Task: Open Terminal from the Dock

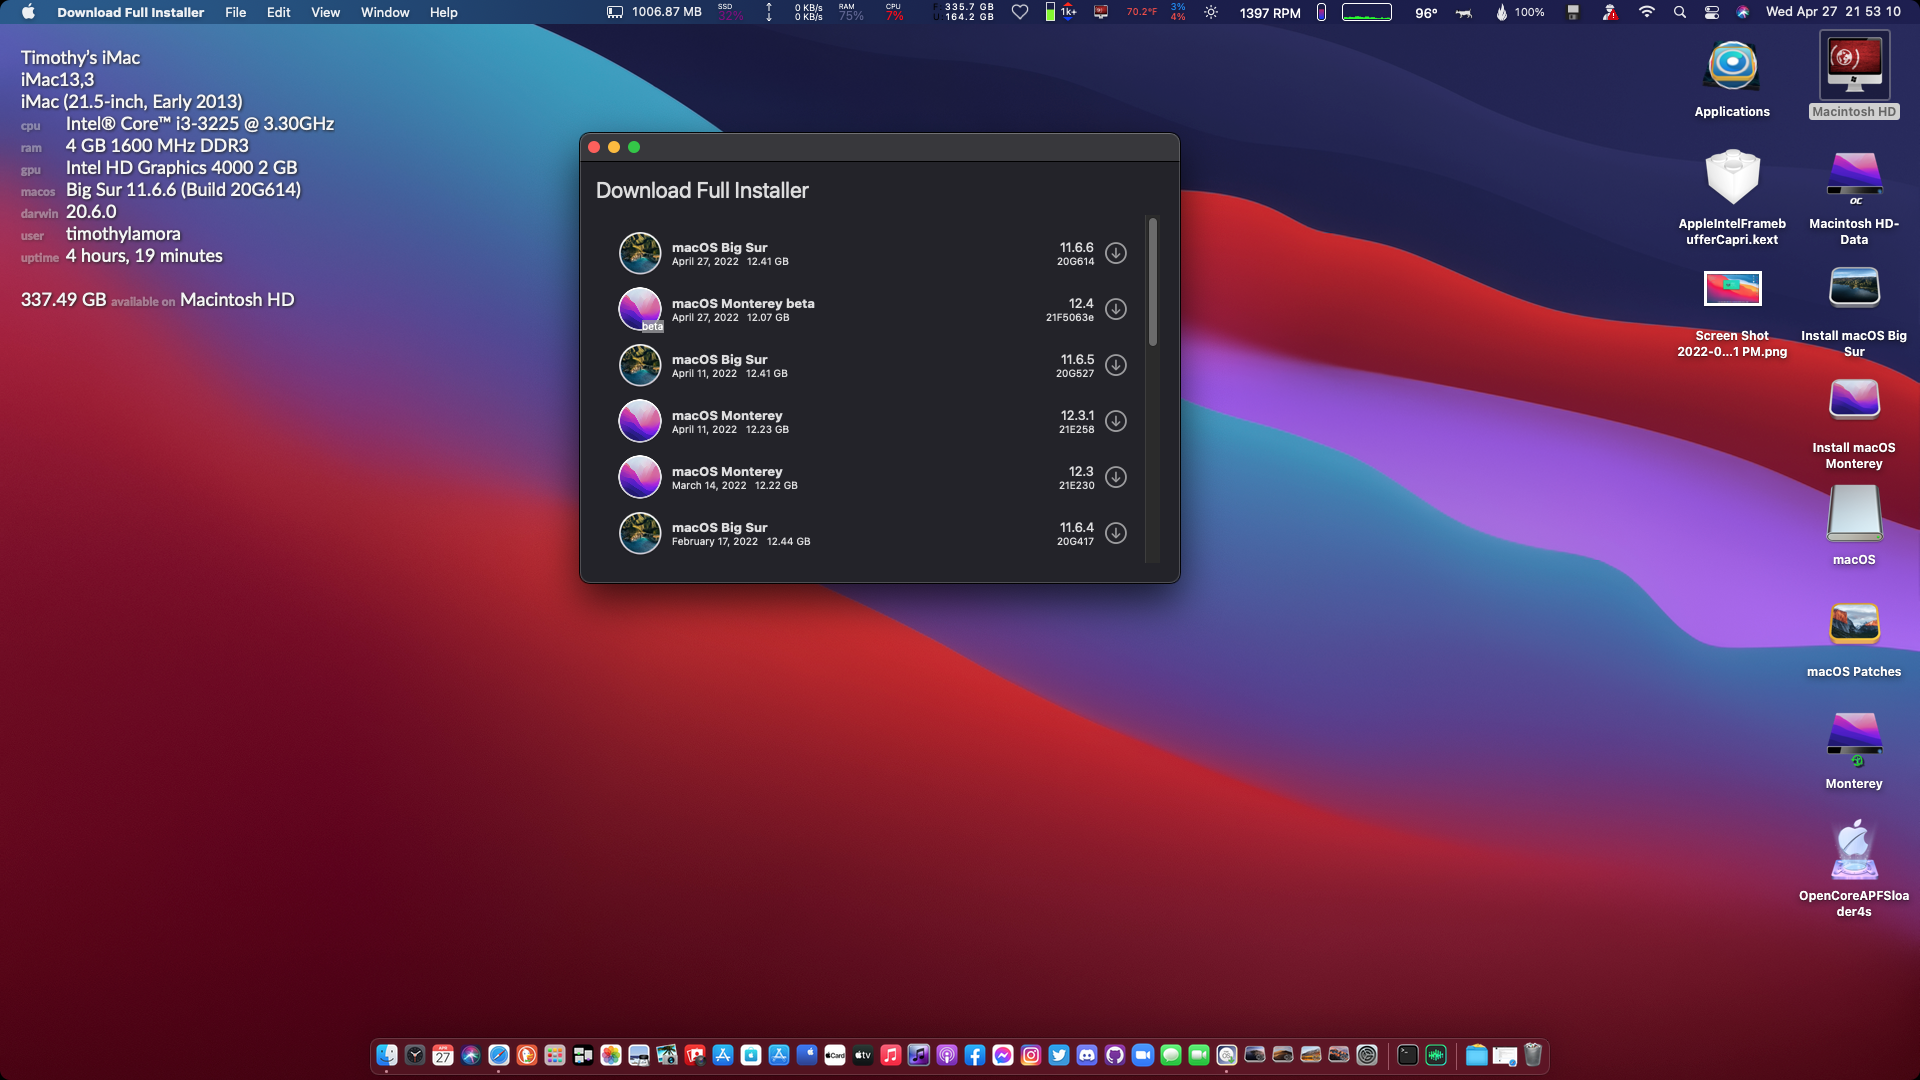Action: 1408,1055
